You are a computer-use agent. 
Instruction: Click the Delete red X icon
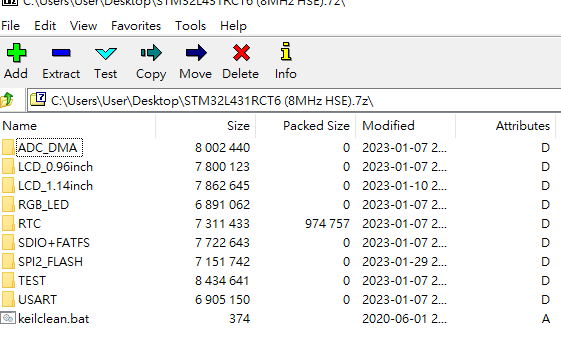[x=242, y=53]
